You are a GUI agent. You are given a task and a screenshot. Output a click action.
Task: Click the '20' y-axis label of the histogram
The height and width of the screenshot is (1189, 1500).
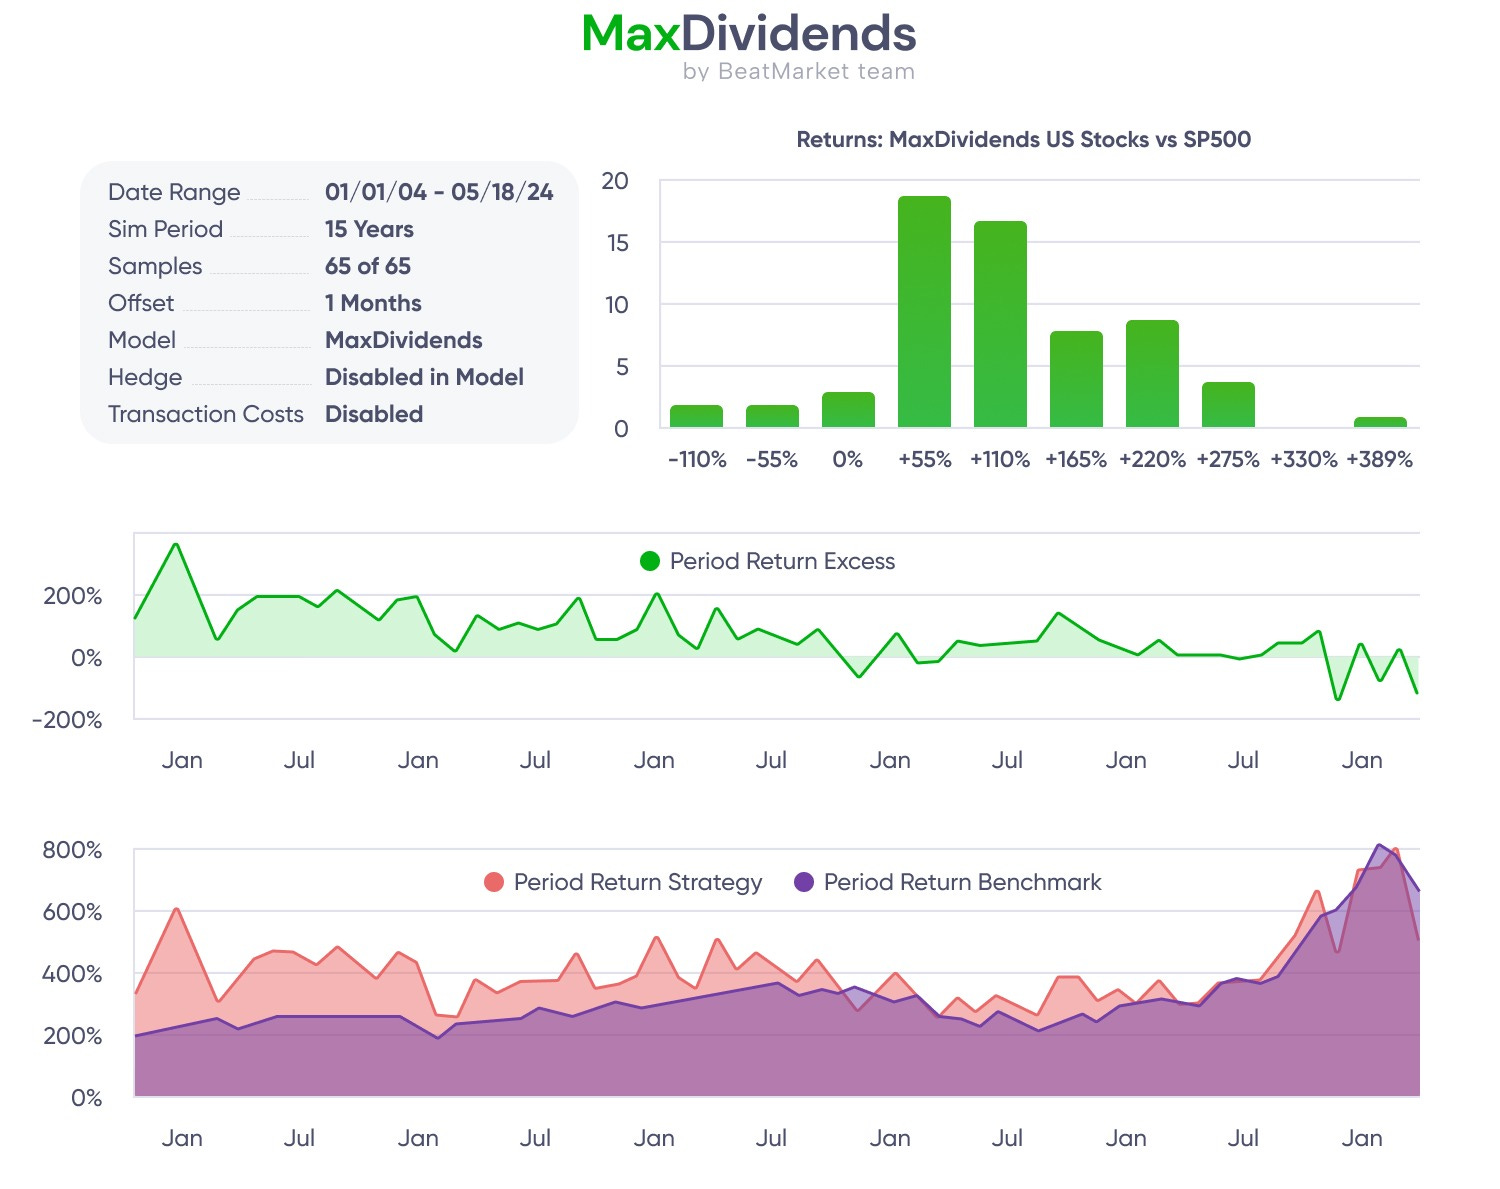pyautogui.click(x=615, y=181)
